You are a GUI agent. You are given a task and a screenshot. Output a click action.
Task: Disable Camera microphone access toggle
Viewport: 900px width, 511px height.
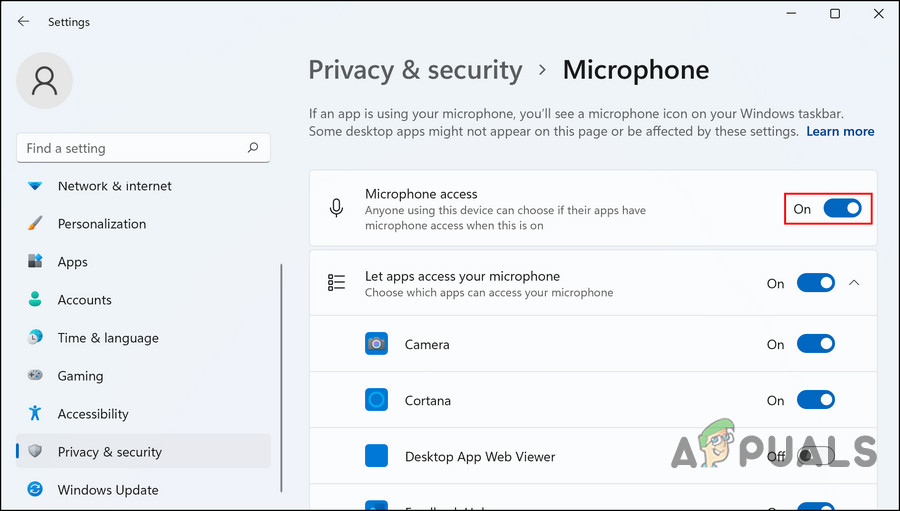(815, 344)
